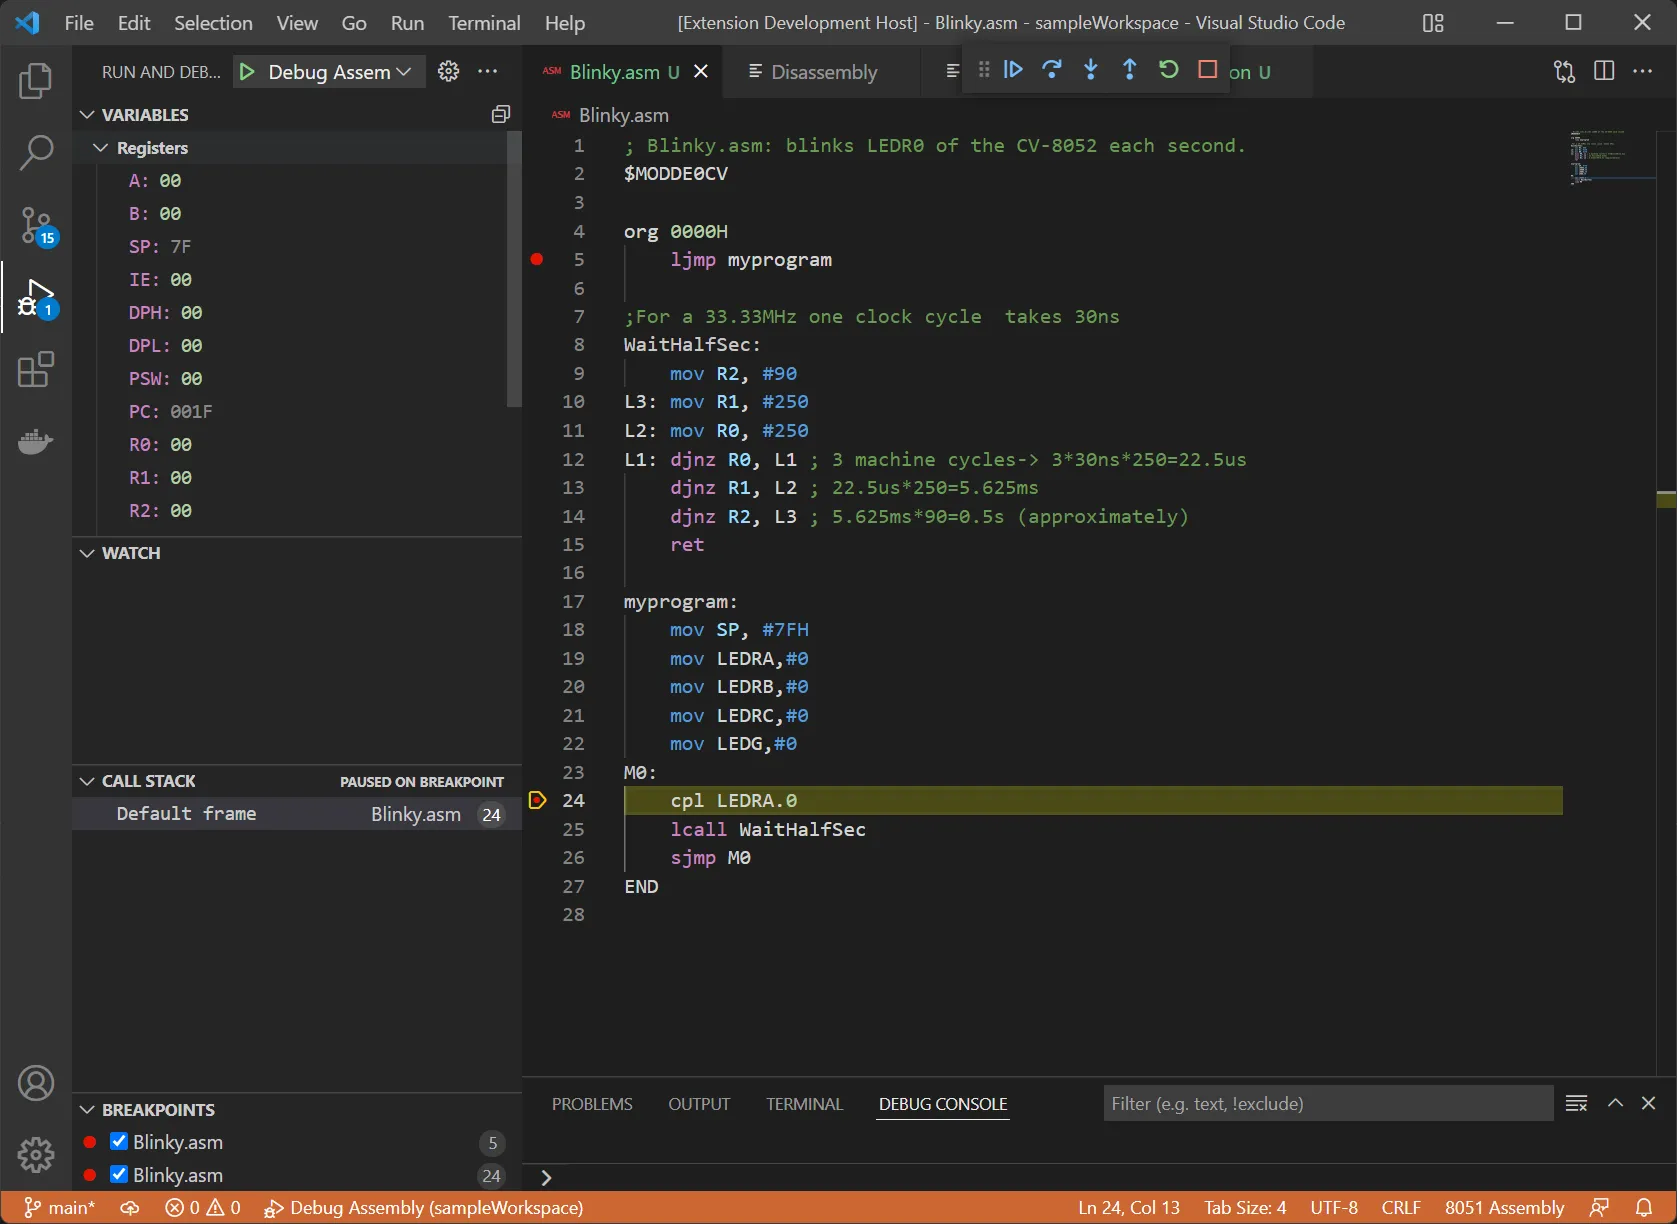
Task: Open the File menu
Action: [79, 23]
